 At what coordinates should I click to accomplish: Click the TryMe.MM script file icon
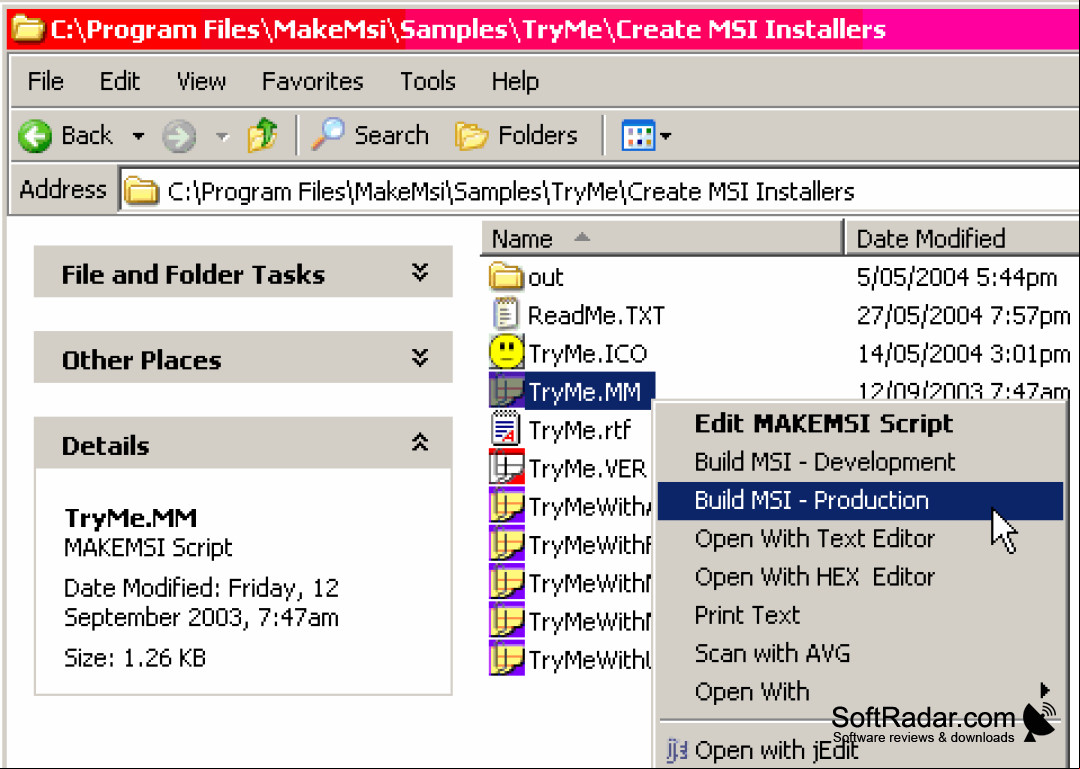click(x=506, y=391)
